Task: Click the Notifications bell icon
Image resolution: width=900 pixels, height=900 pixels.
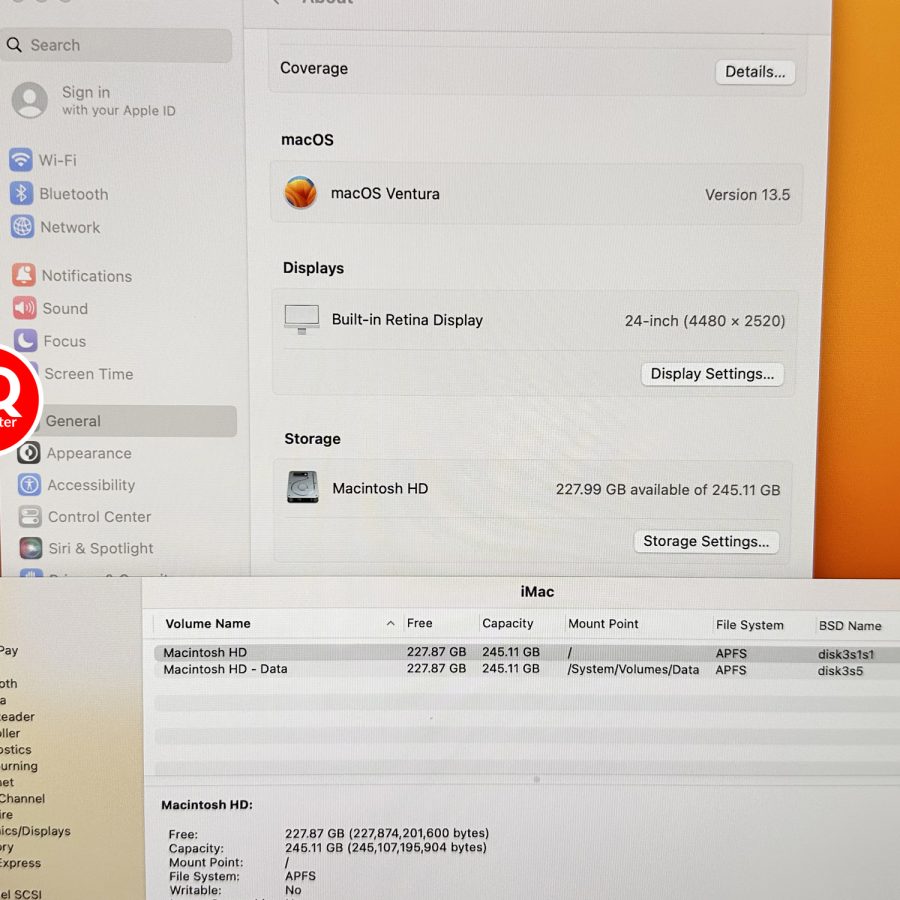Action: coord(24,275)
